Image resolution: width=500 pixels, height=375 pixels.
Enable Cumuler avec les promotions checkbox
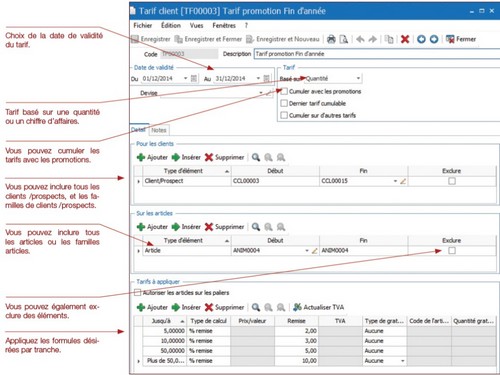284,91
